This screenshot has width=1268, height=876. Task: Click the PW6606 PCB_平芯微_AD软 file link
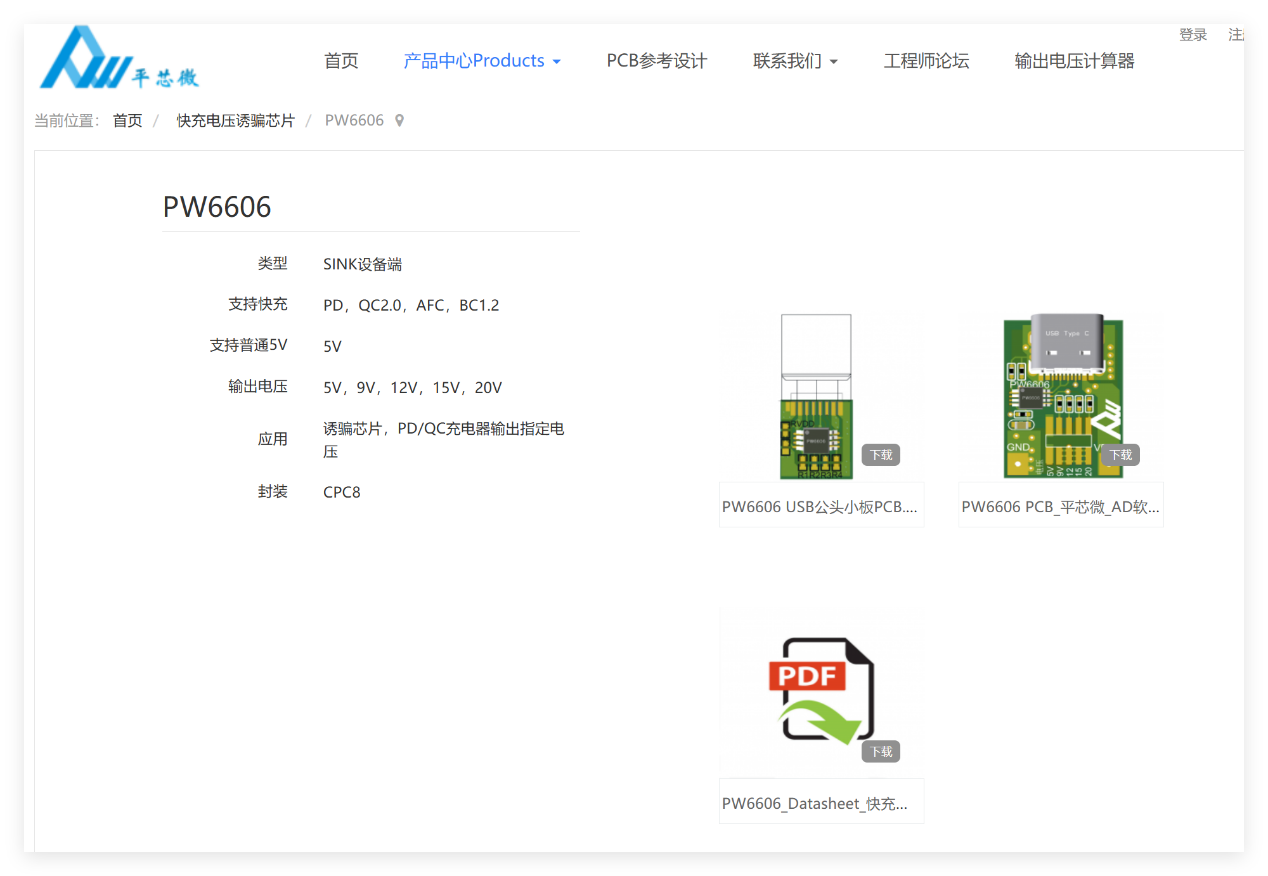(1060, 505)
